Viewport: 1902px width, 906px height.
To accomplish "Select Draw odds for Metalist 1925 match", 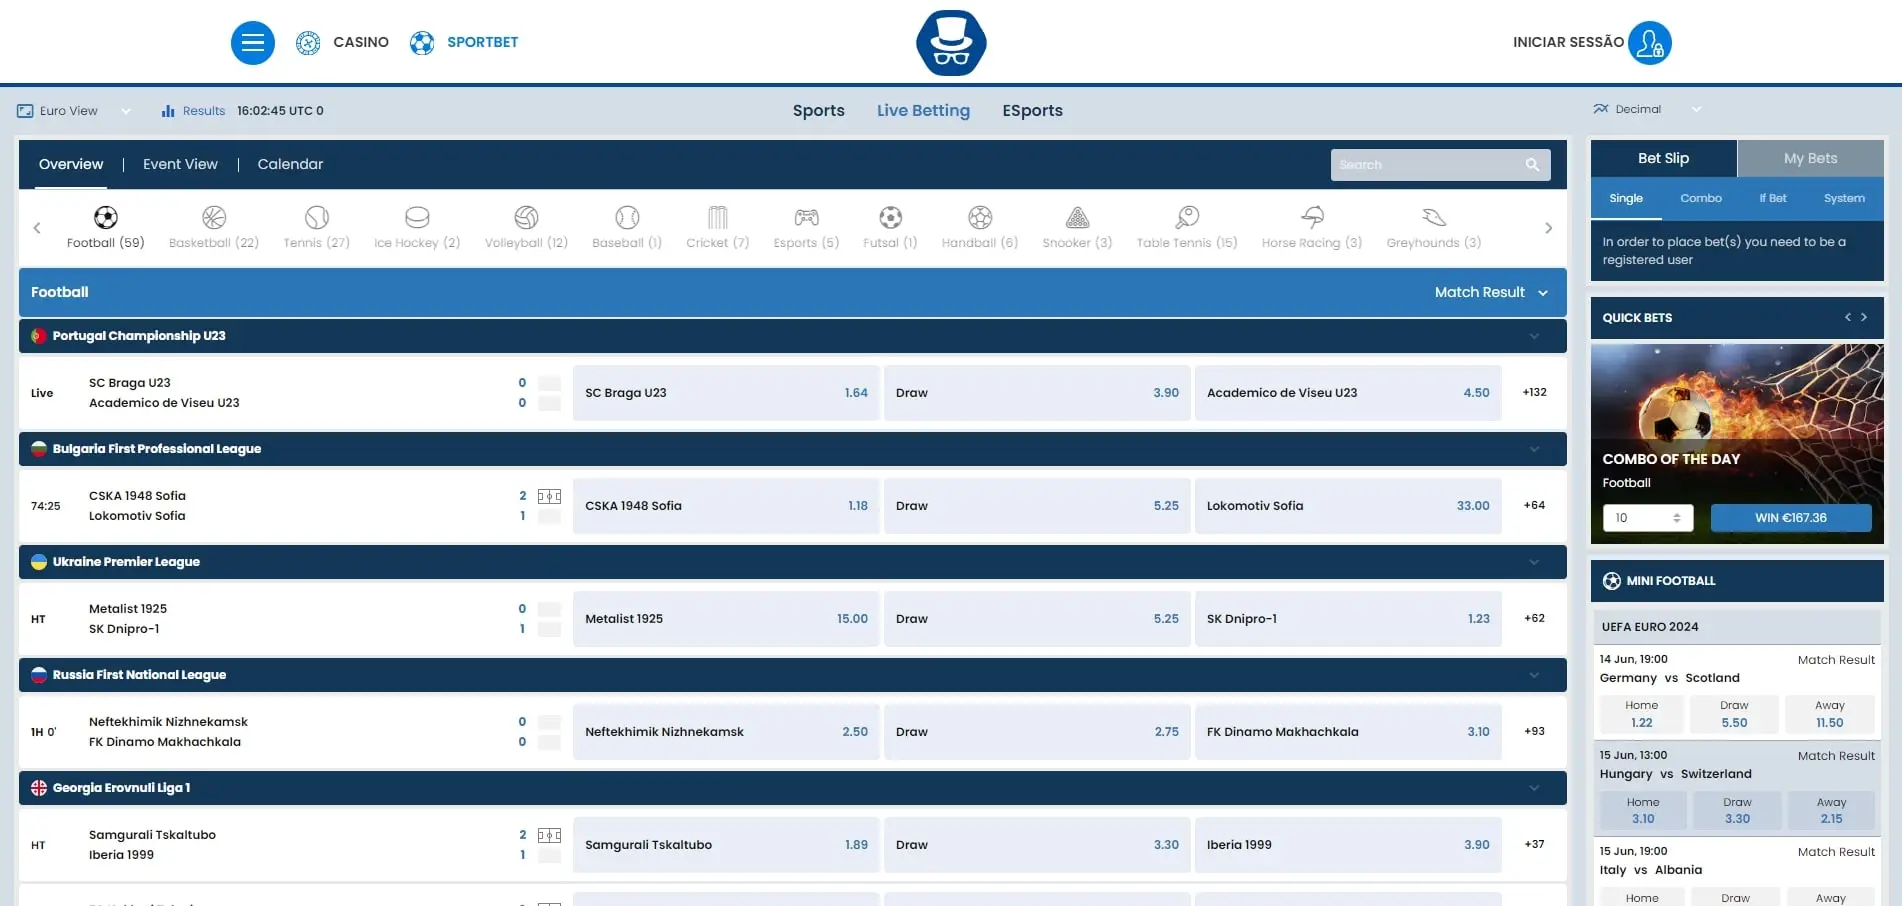I will (x=1037, y=619).
